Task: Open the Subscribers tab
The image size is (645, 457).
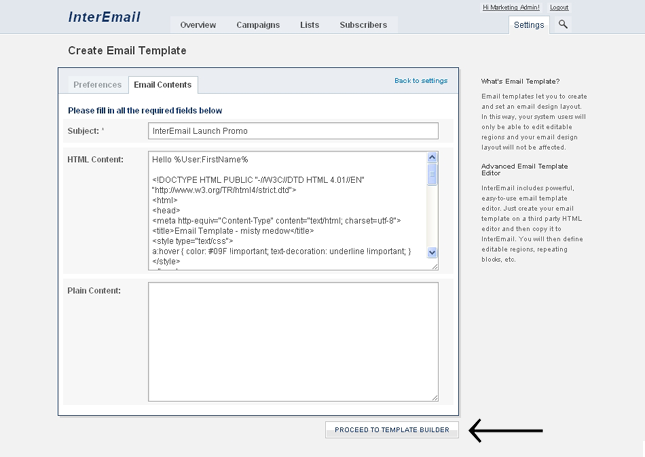Action: click(x=364, y=25)
